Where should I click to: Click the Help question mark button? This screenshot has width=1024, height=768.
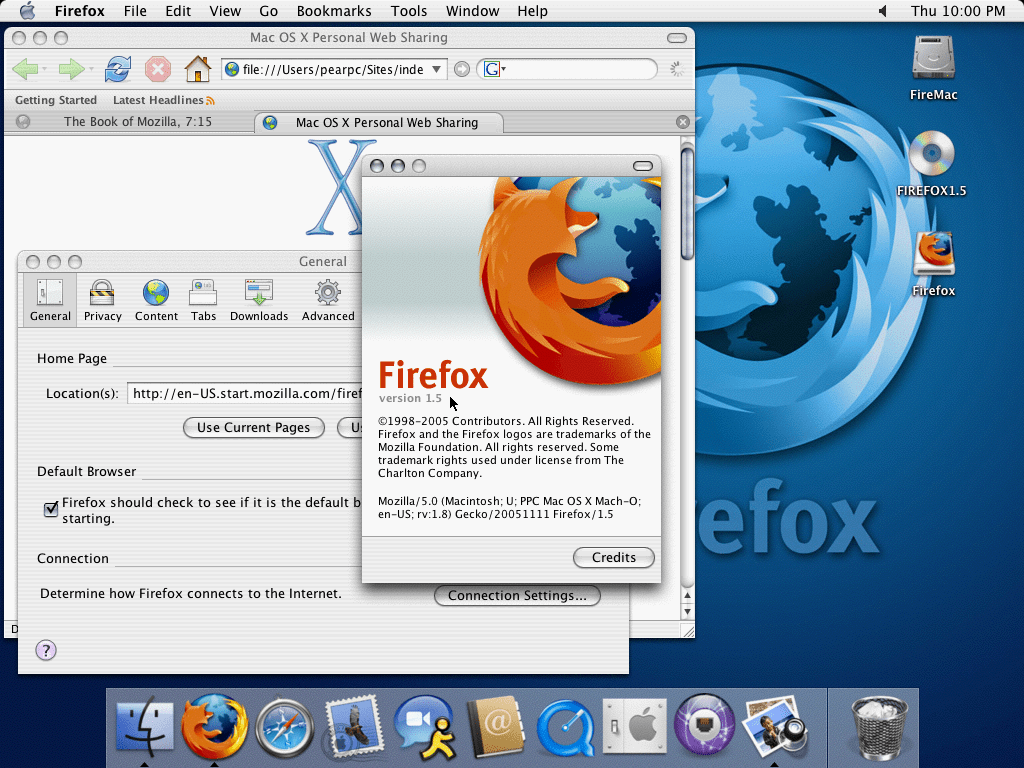tap(45, 650)
